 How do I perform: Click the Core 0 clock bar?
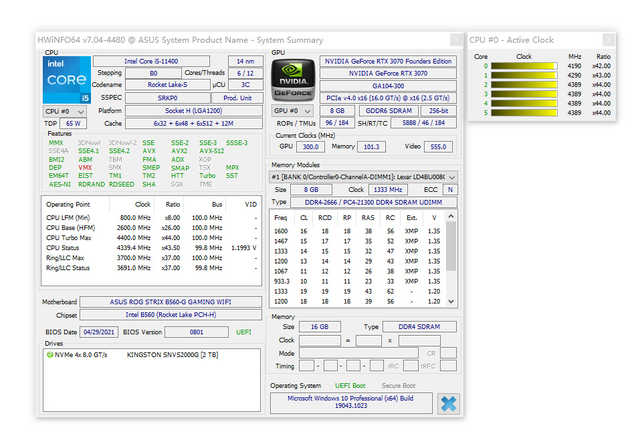coord(524,65)
